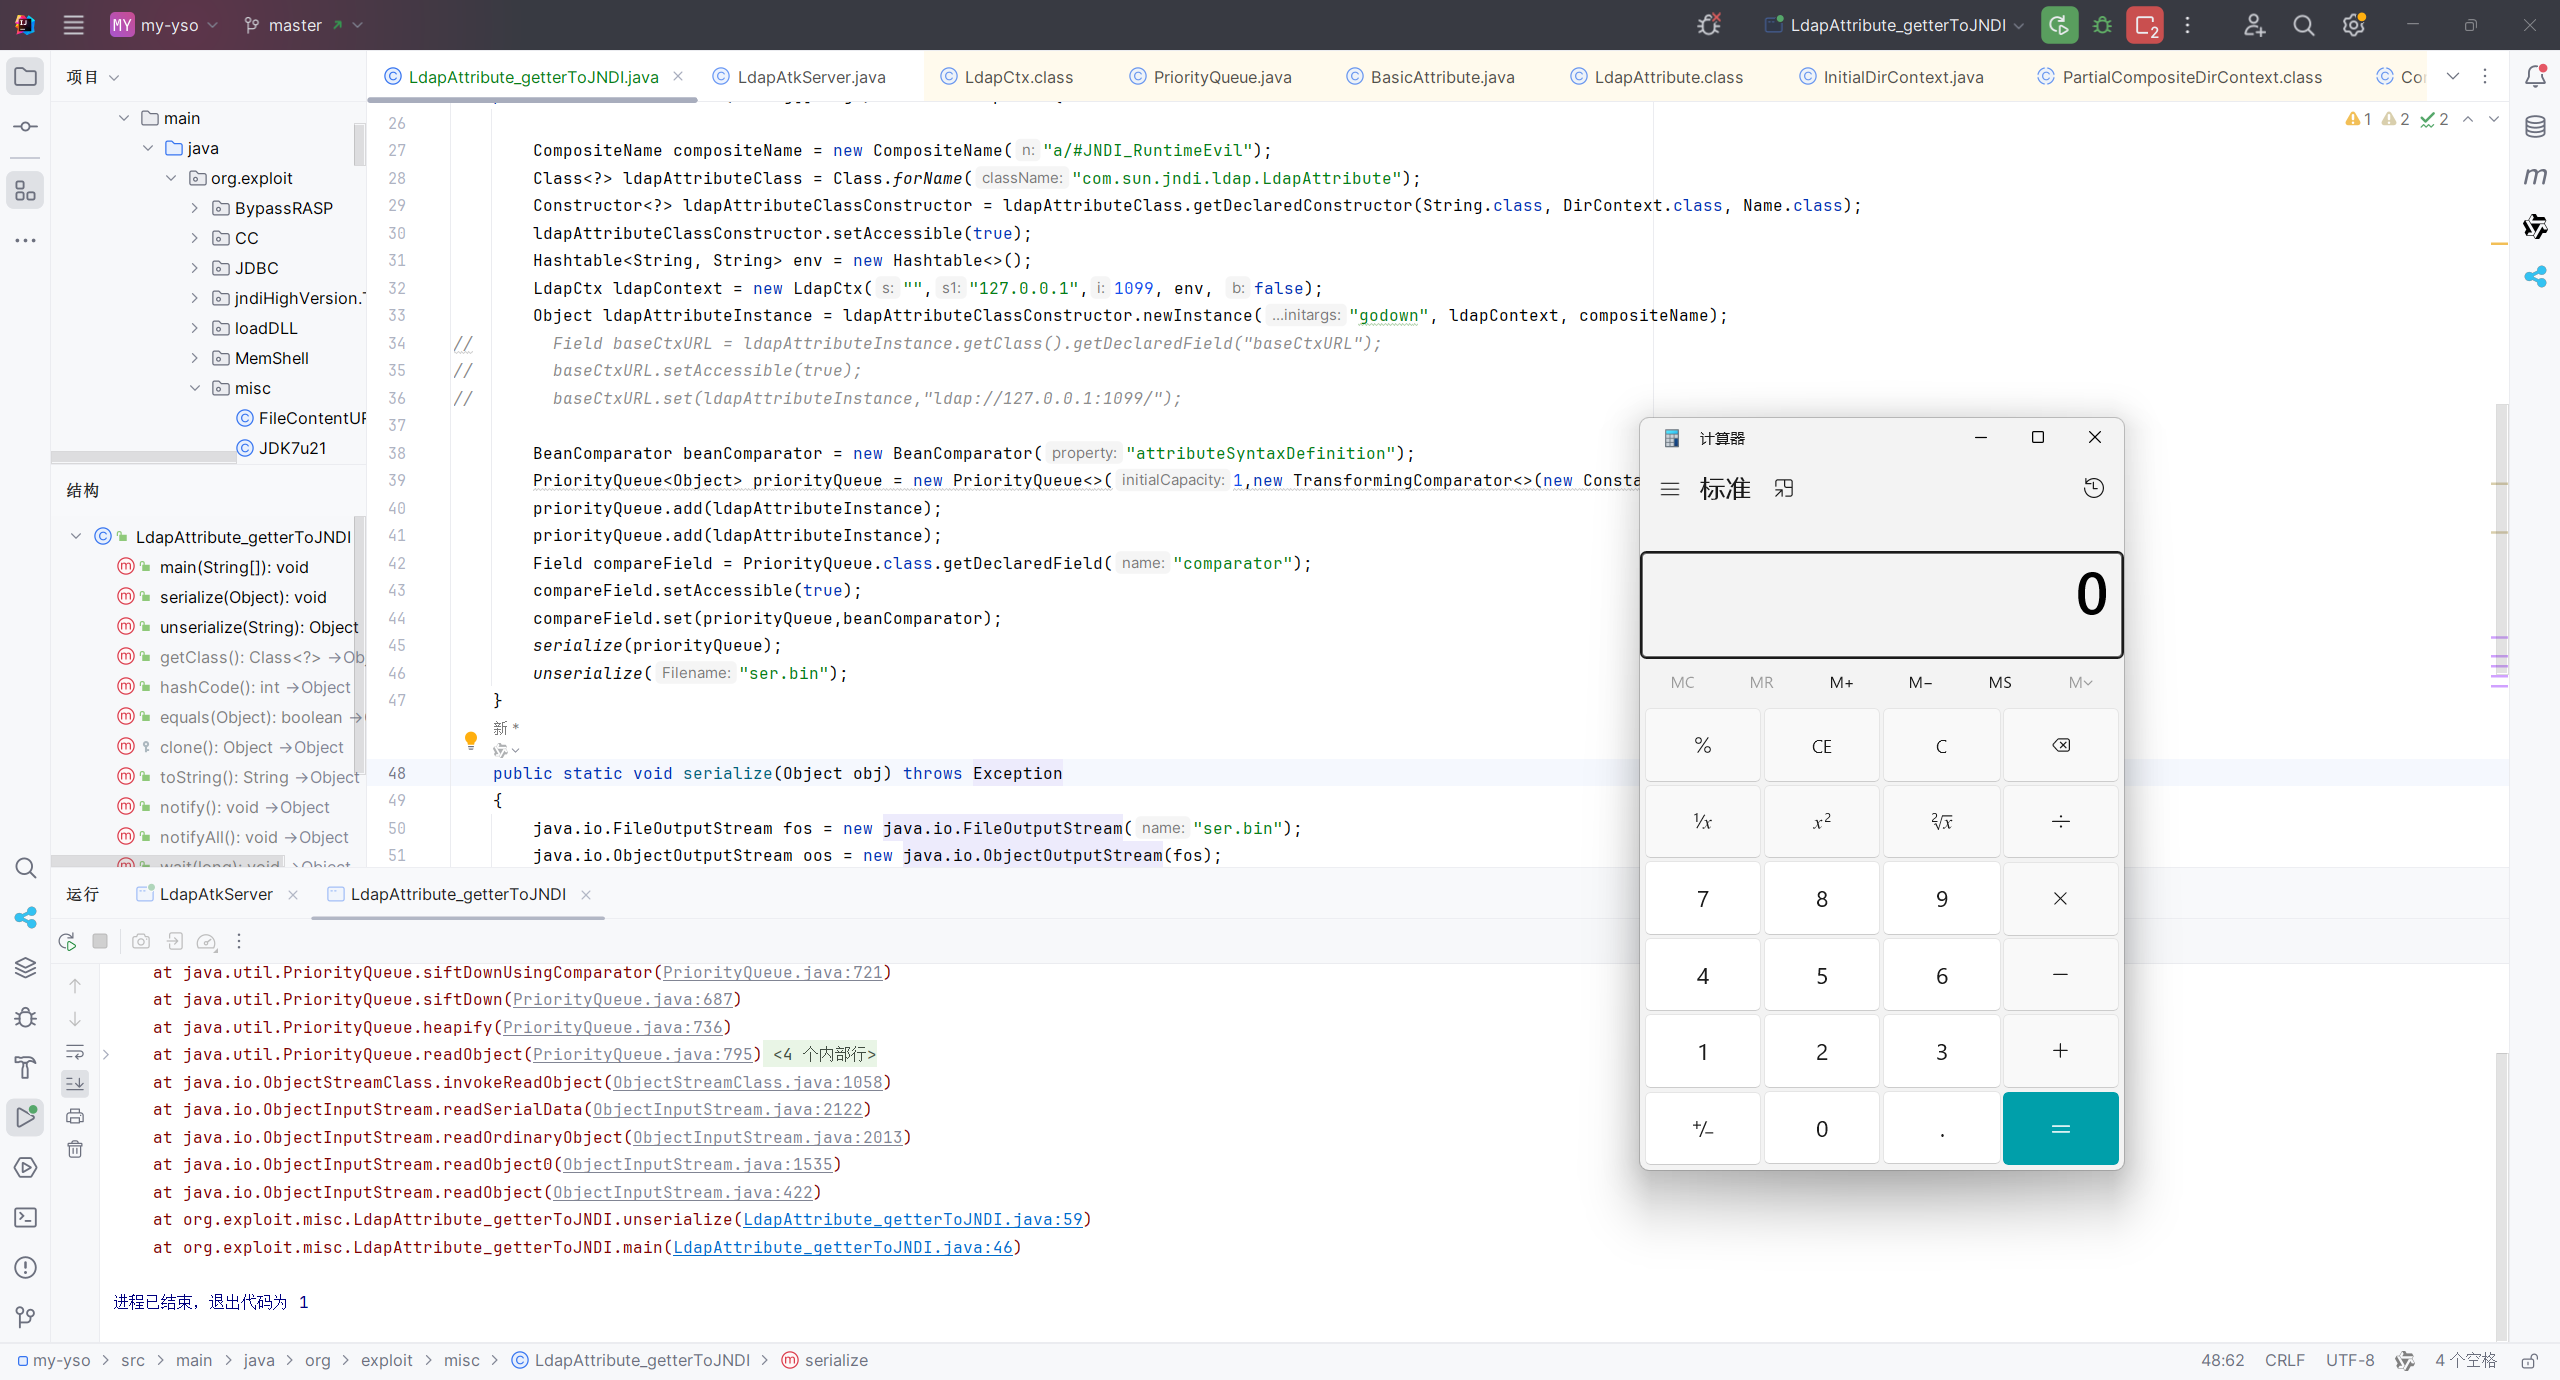Click Calculator number 7 key
This screenshot has height=1380, width=2560.
click(1703, 899)
